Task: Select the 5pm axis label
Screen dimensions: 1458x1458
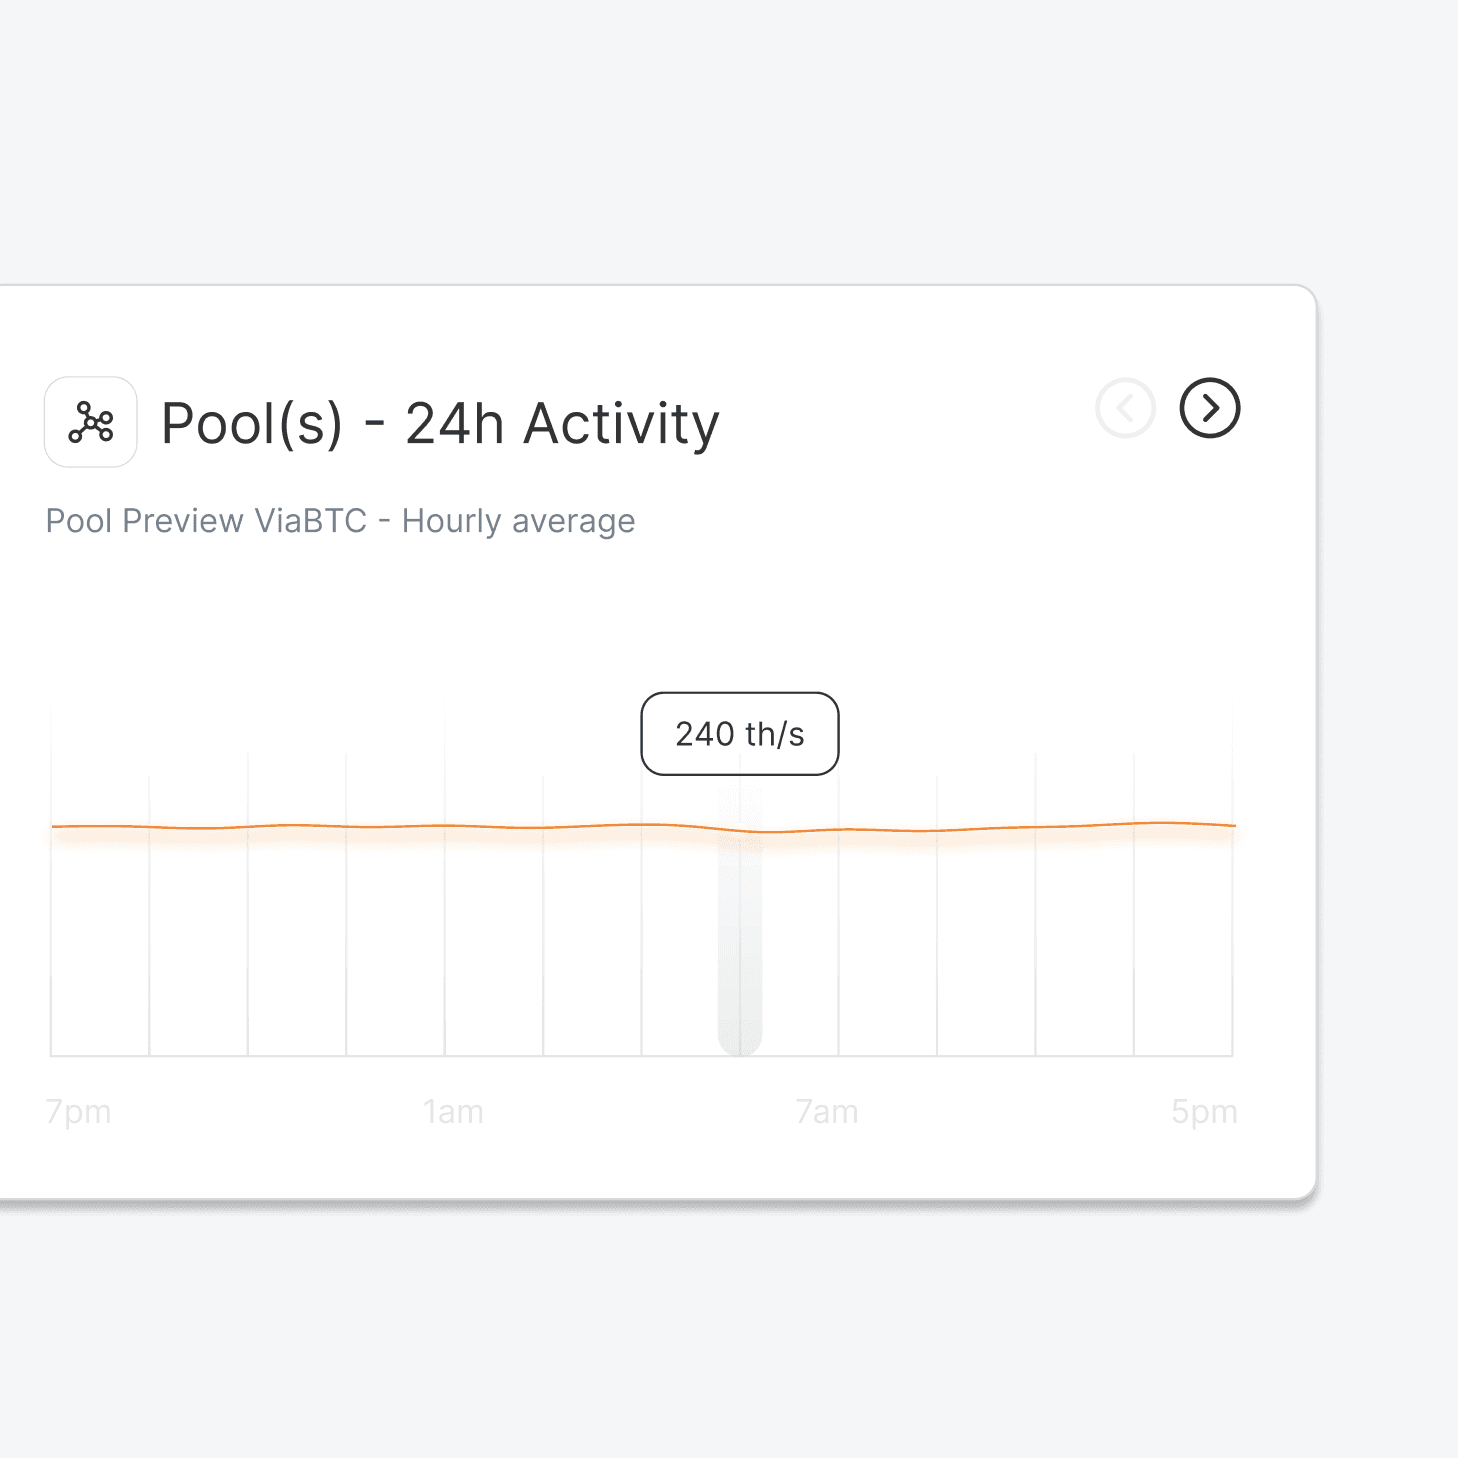Action: (1204, 1112)
